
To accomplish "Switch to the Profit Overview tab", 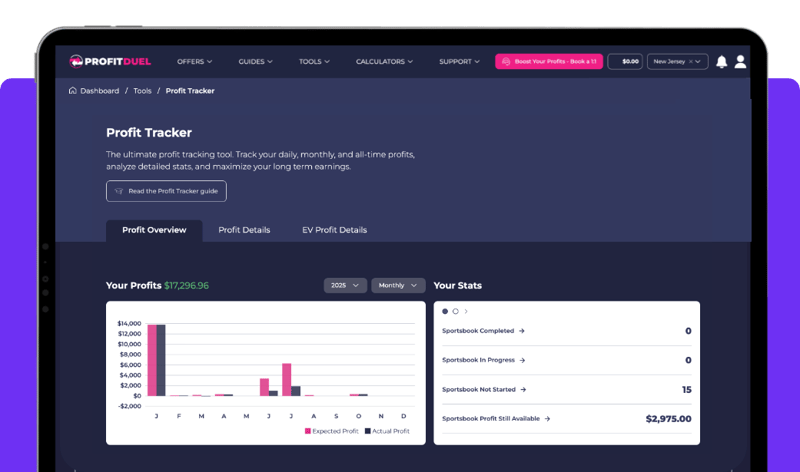I will (154, 230).
